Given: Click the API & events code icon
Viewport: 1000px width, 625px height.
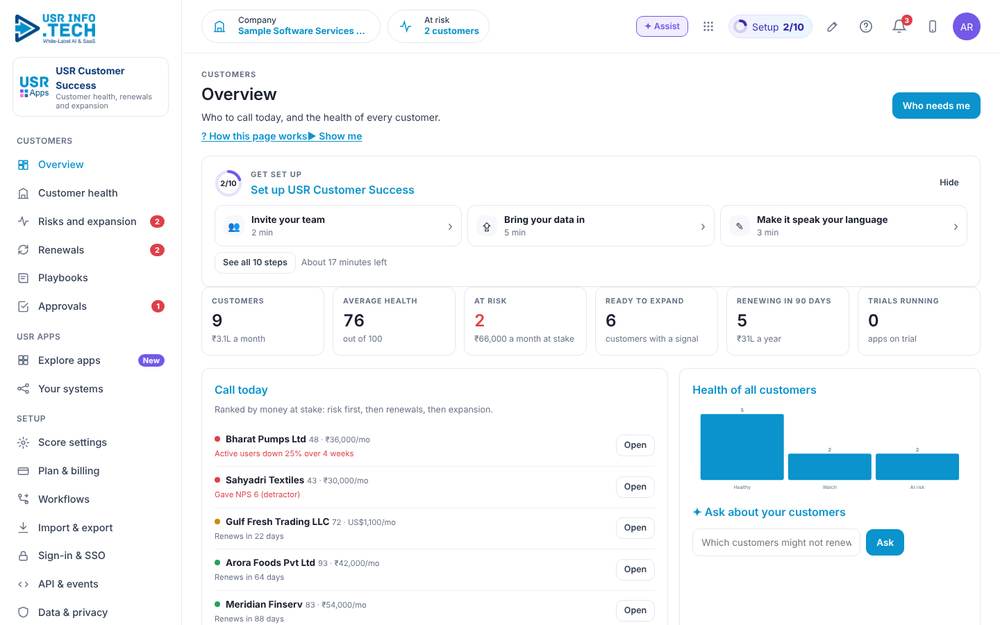Looking at the screenshot, I should [23, 584].
